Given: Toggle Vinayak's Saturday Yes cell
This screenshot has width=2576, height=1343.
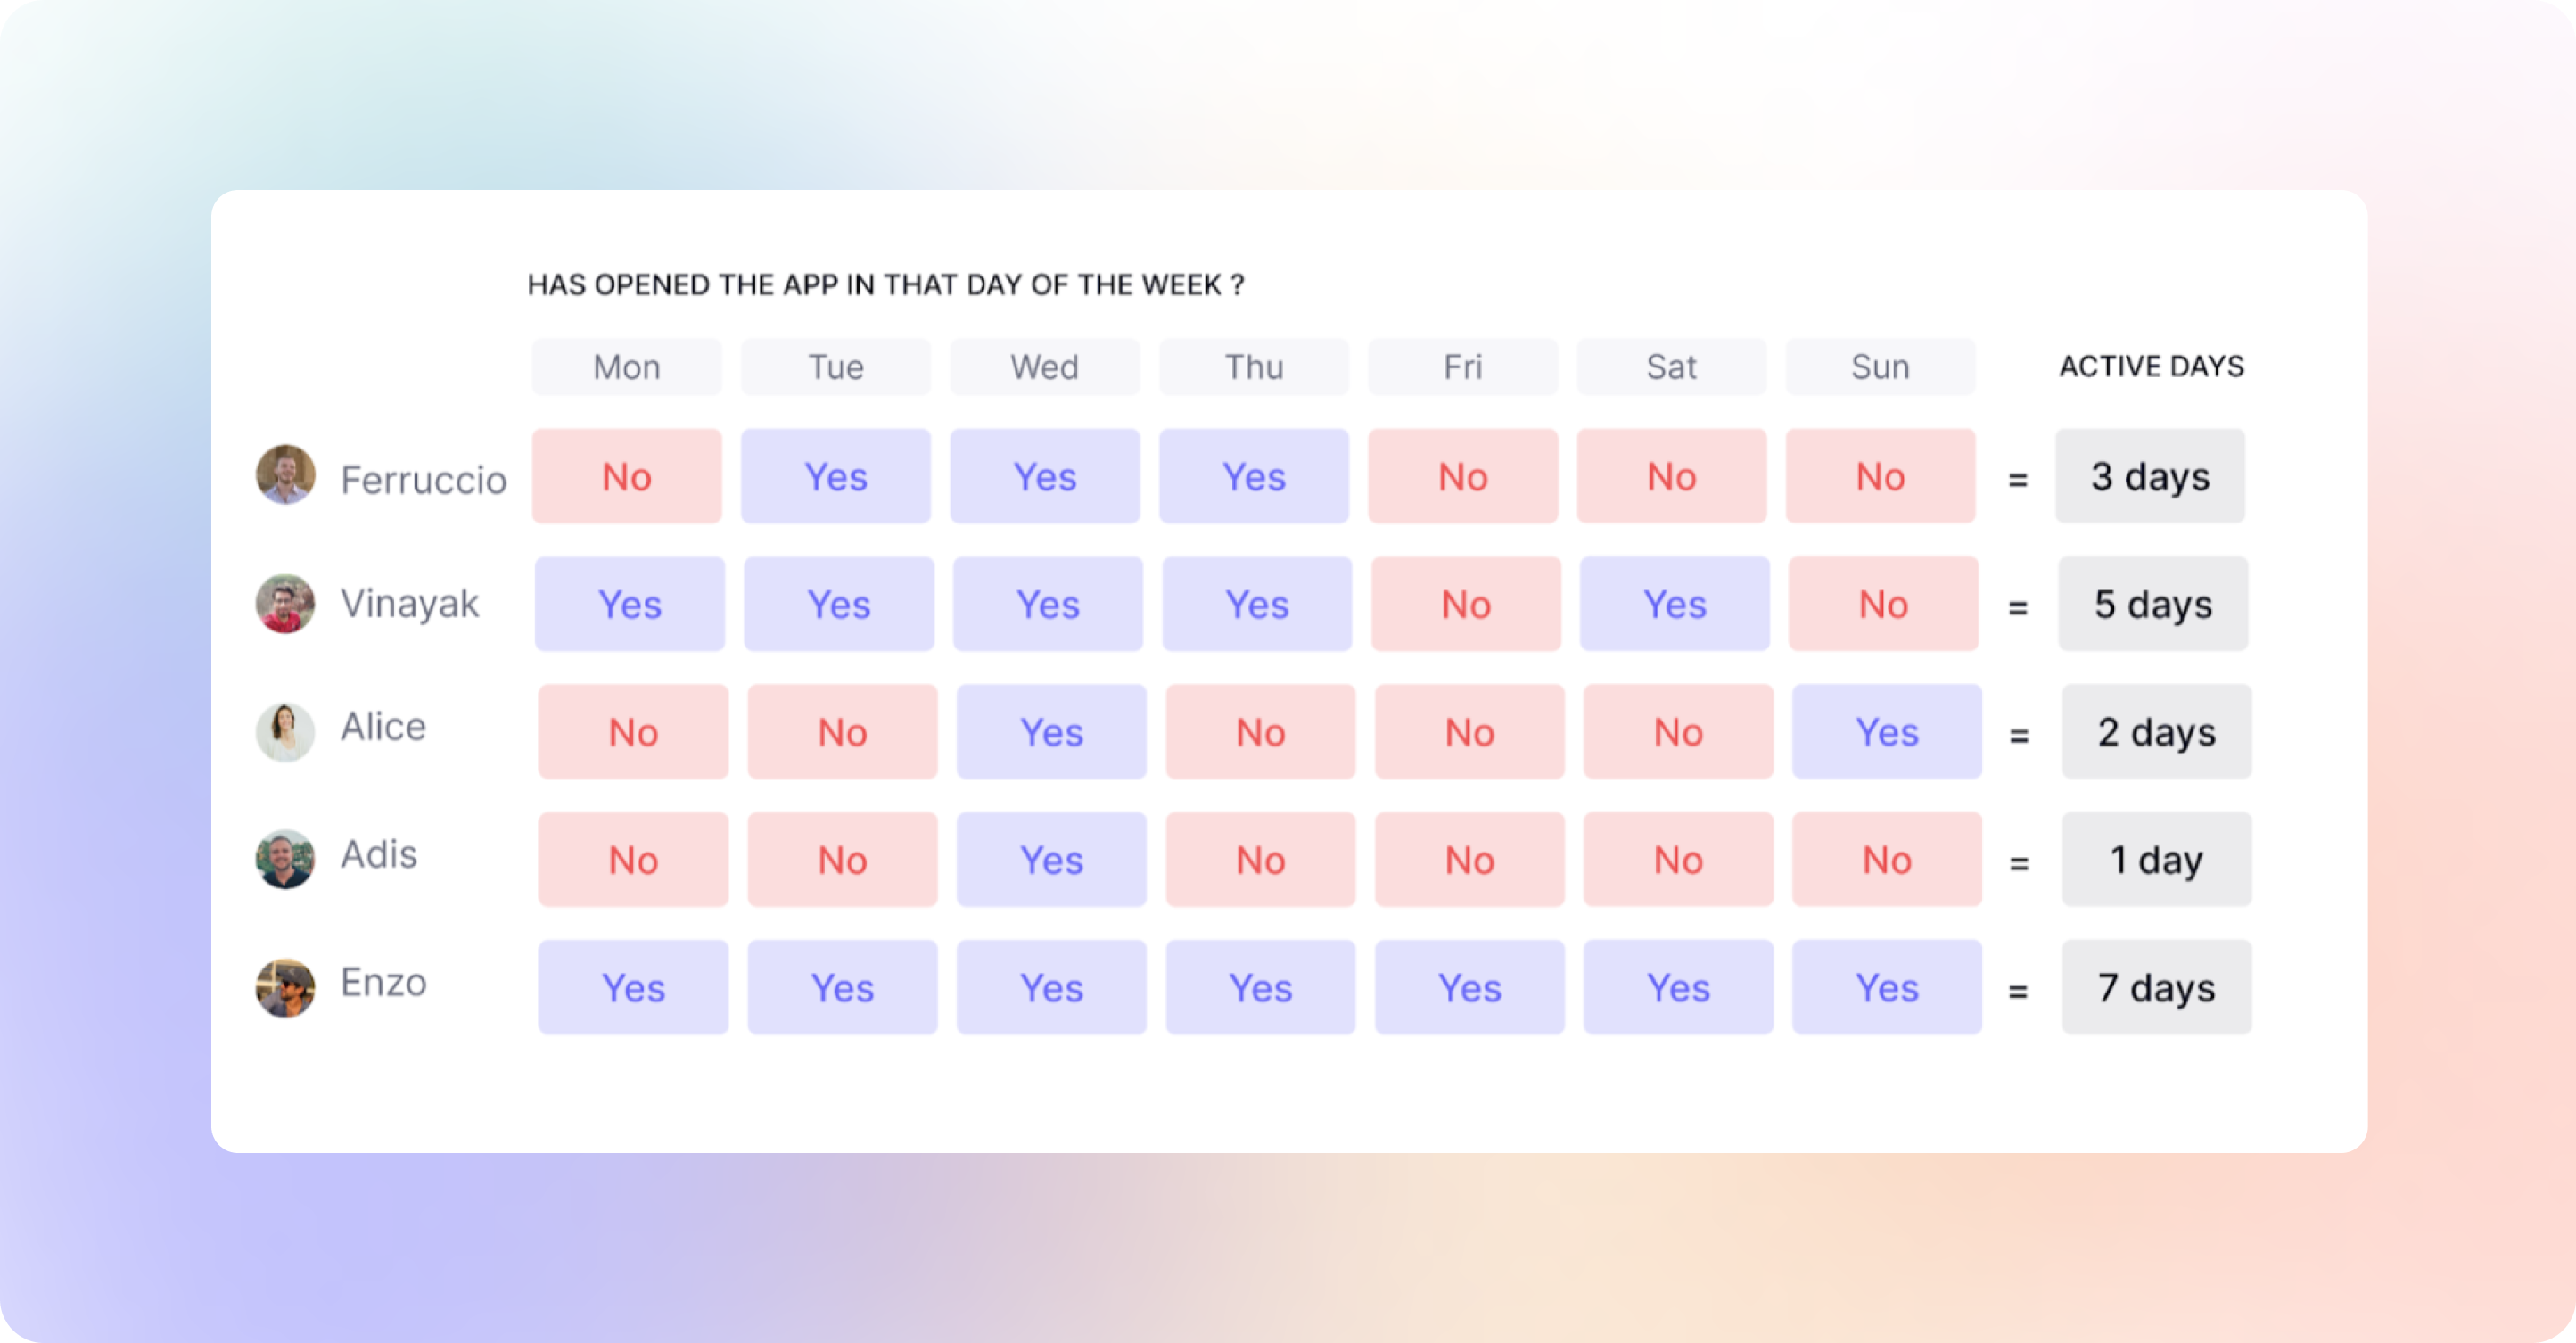Looking at the screenshot, I should [x=1675, y=604].
